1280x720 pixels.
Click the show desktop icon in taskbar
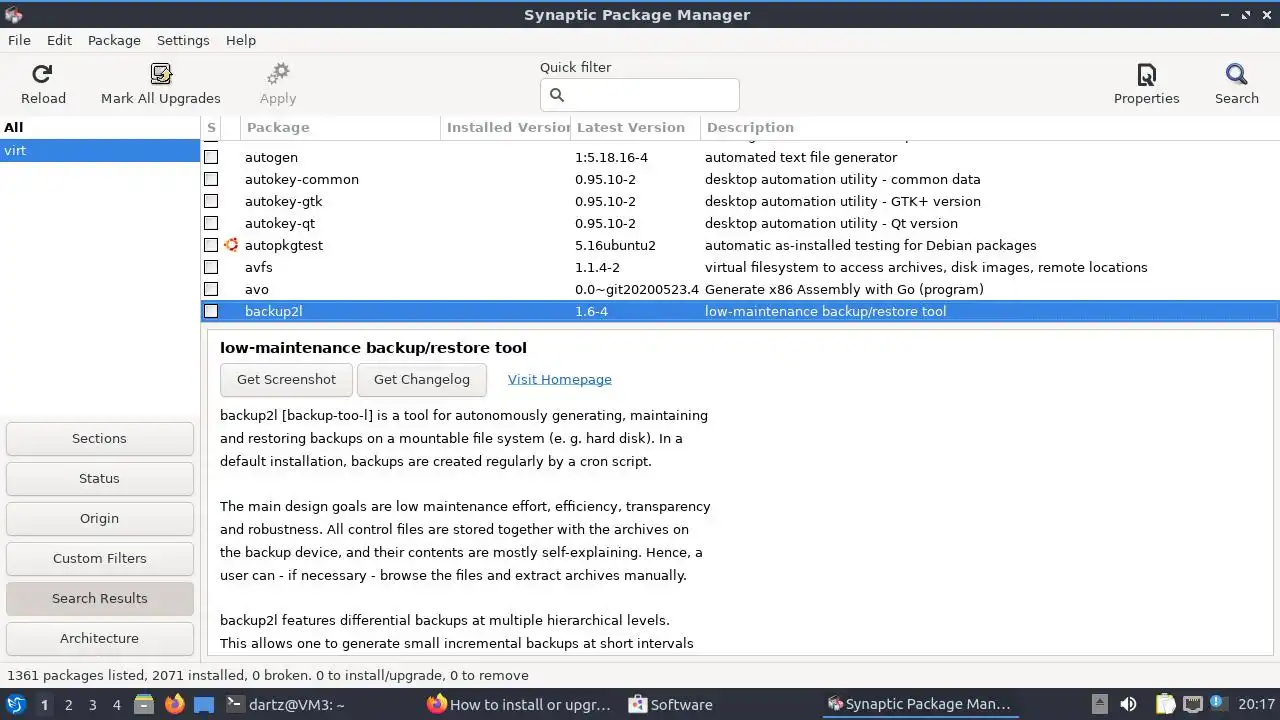pos(204,704)
